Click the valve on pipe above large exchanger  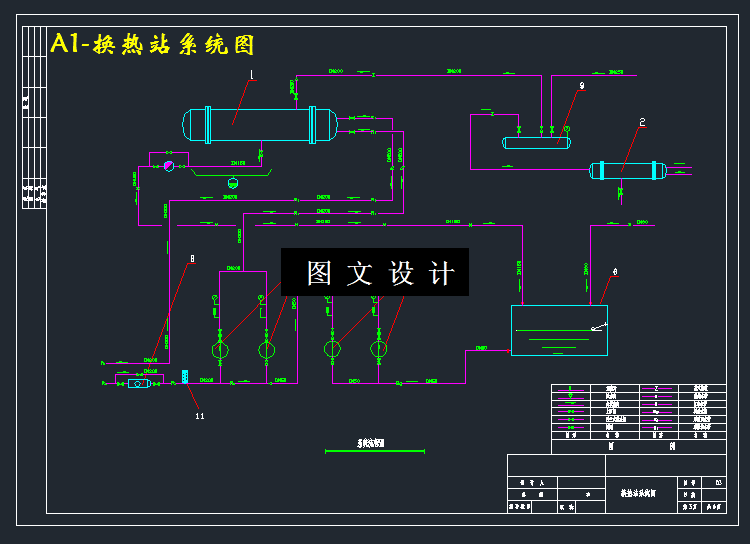click(296, 96)
